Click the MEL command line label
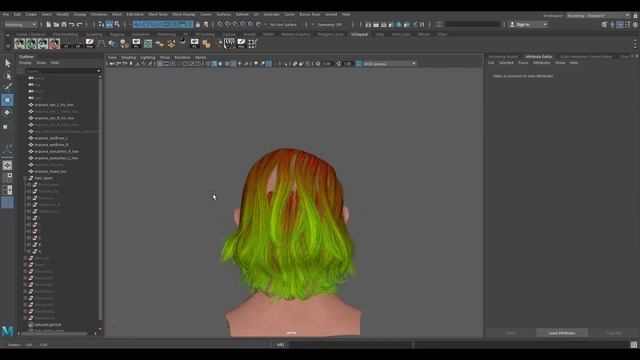The height and width of the screenshot is (360, 640). (x=281, y=345)
